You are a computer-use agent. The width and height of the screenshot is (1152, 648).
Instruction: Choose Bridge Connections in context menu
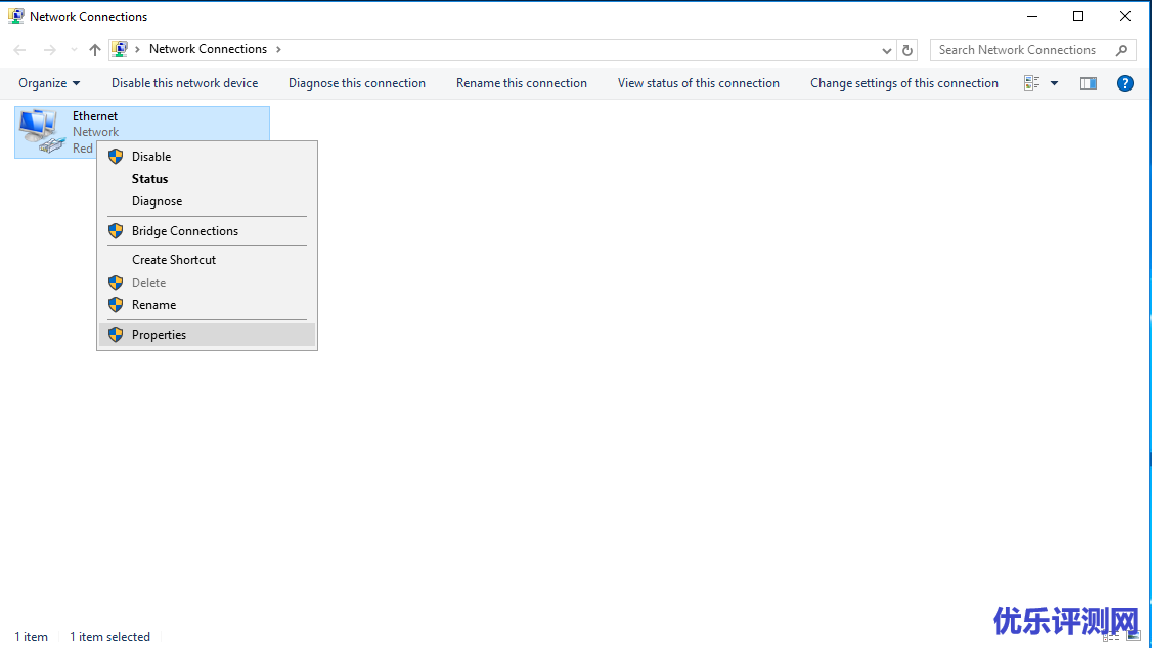[x=185, y=231]
